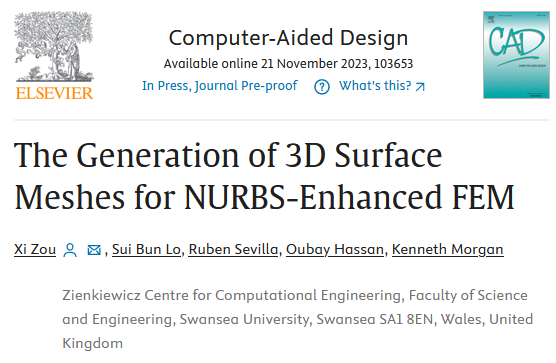Open author Kenneth Morgan's details
This screenshot has width=556, height=363.
[447, 250]
